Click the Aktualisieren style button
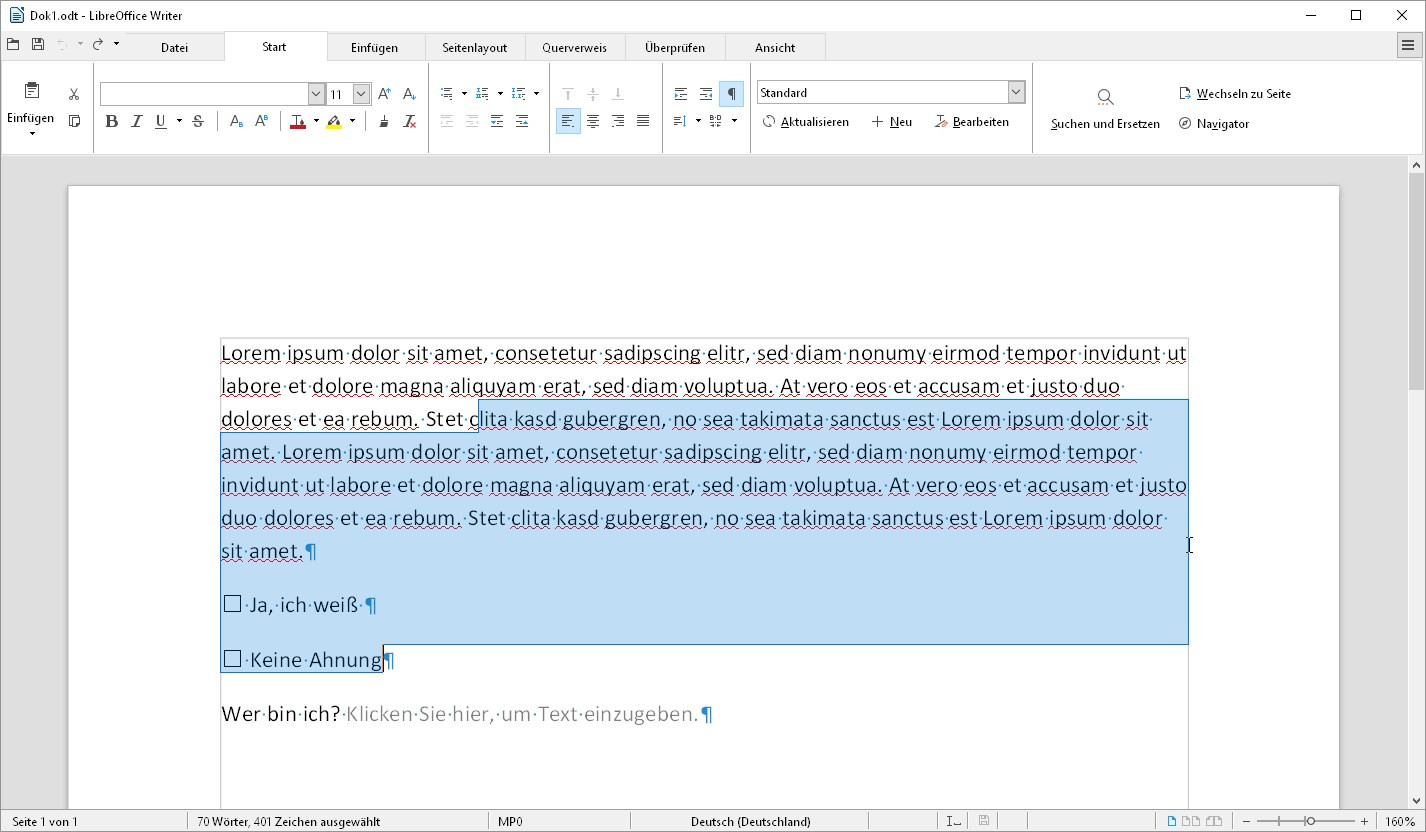This screenshot has width=1426, height=832. pyautogui.click(x=805, y=122)
